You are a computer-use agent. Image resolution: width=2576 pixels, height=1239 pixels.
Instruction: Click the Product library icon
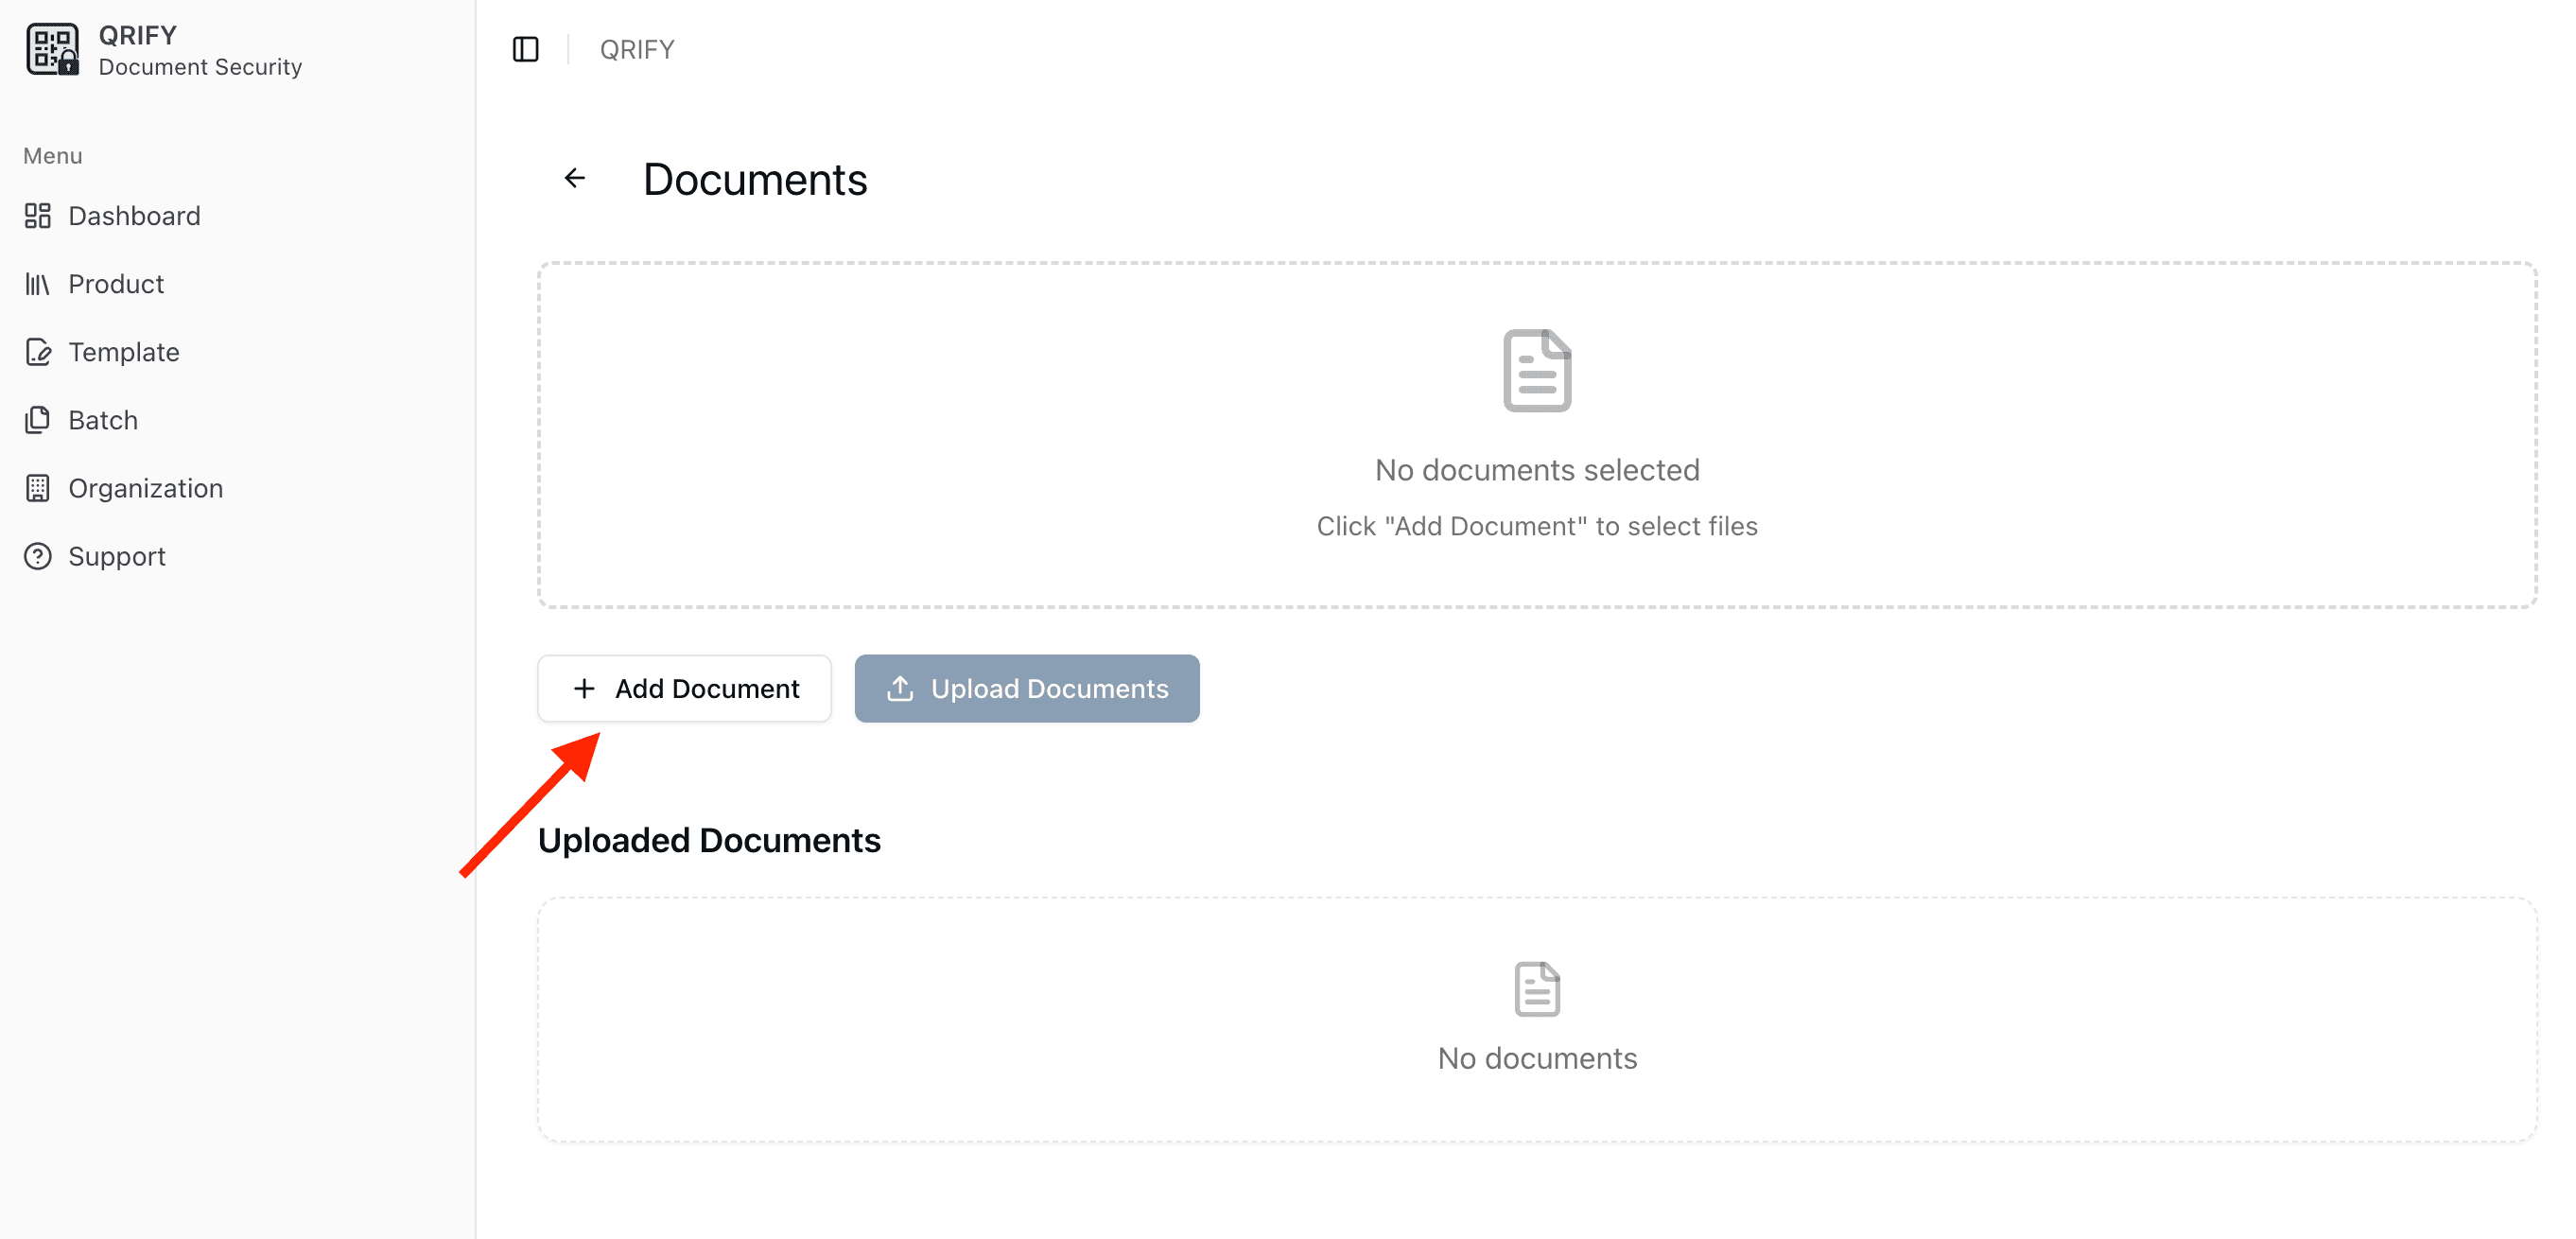tap(38, 284)
